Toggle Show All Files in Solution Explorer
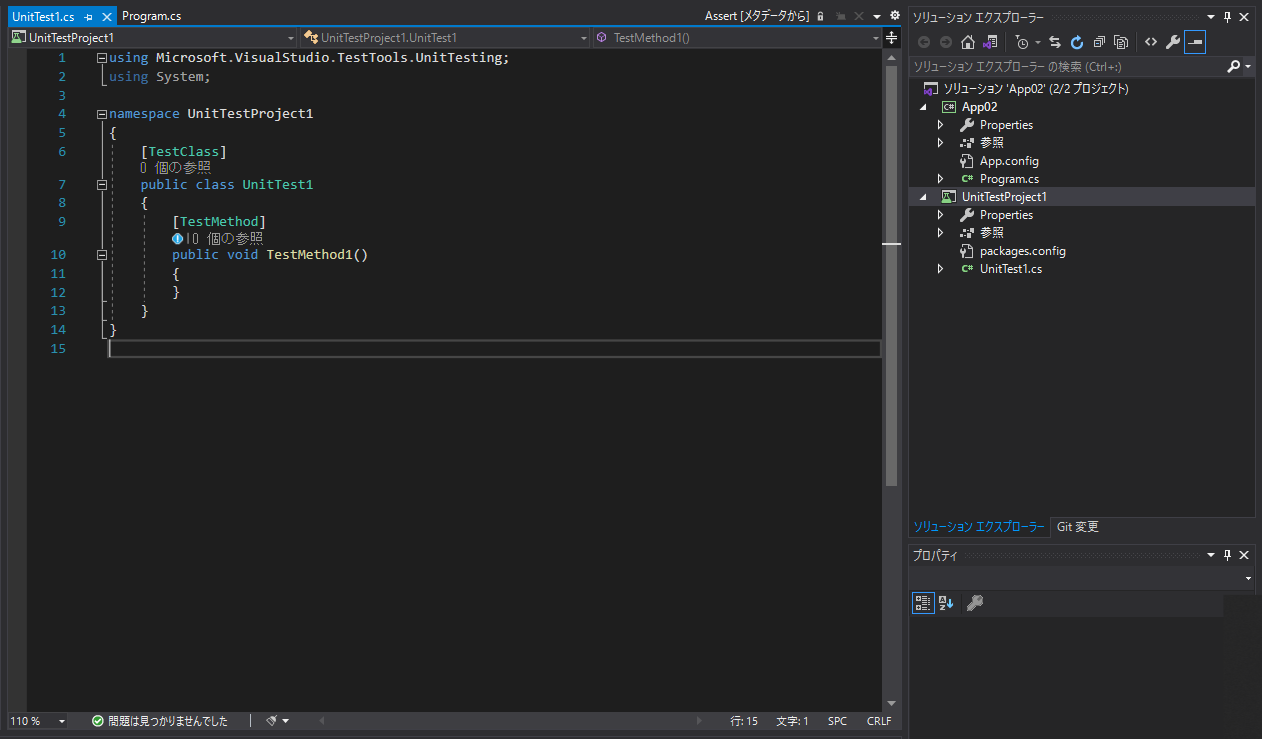The image size is (1262, 739). (x=1121, y=42)
